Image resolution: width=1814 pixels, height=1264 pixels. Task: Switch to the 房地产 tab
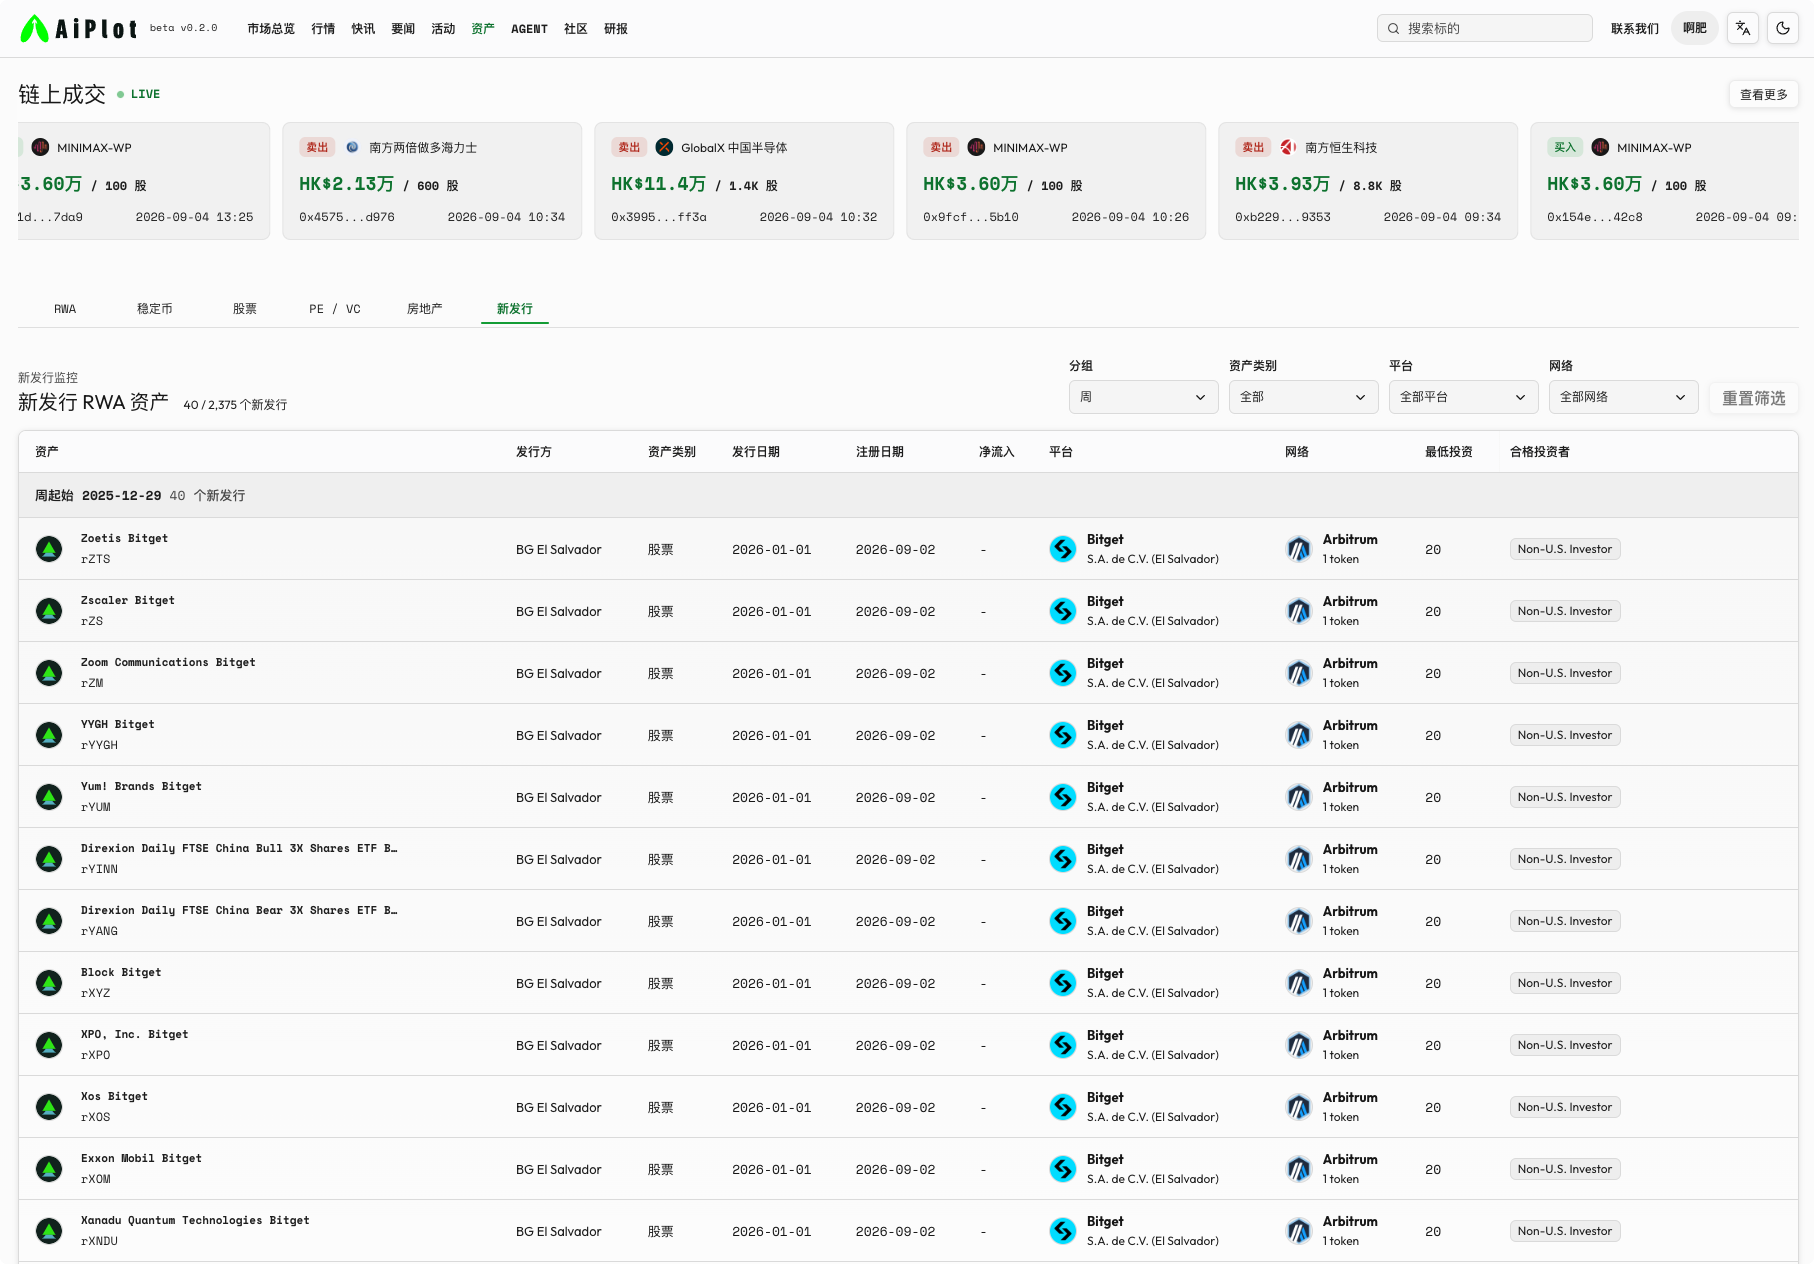pos(425,309)
